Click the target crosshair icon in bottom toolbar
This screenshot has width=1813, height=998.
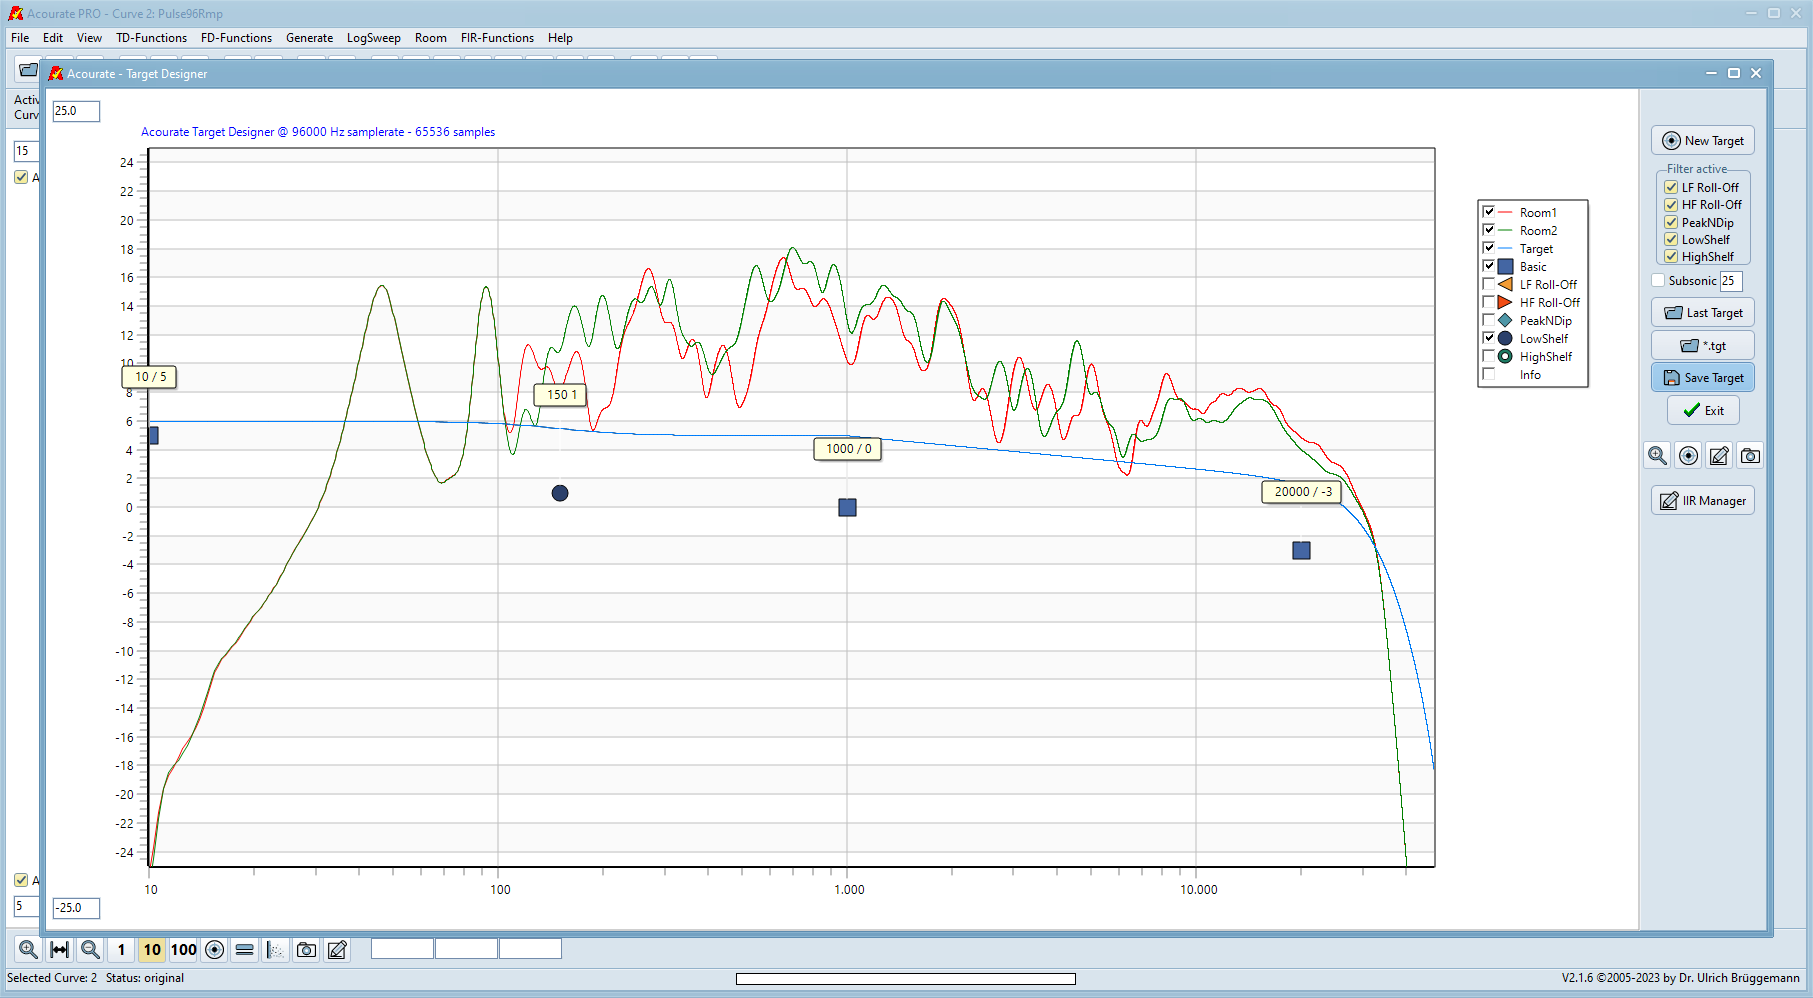click(214, 950)
